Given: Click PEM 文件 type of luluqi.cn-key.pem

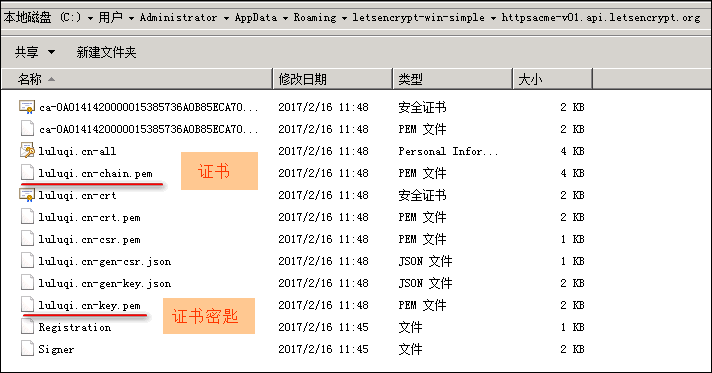Looking at the screenshot, I should (x=422, y=305).
